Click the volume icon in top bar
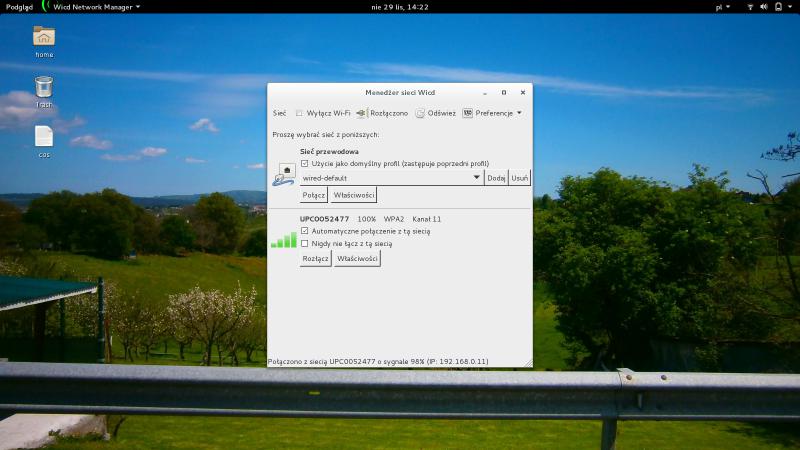This screenshot has width=800, height=450. [x=764, y=6]
